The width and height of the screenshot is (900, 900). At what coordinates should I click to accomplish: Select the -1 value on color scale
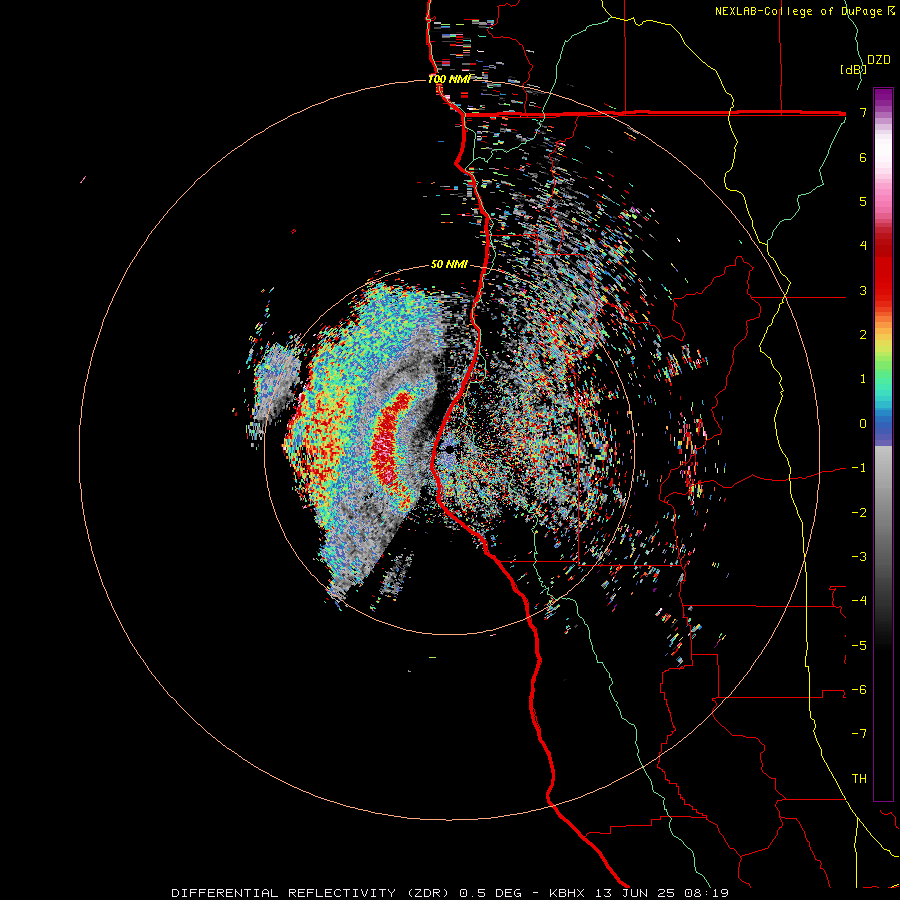click(859, 468)
